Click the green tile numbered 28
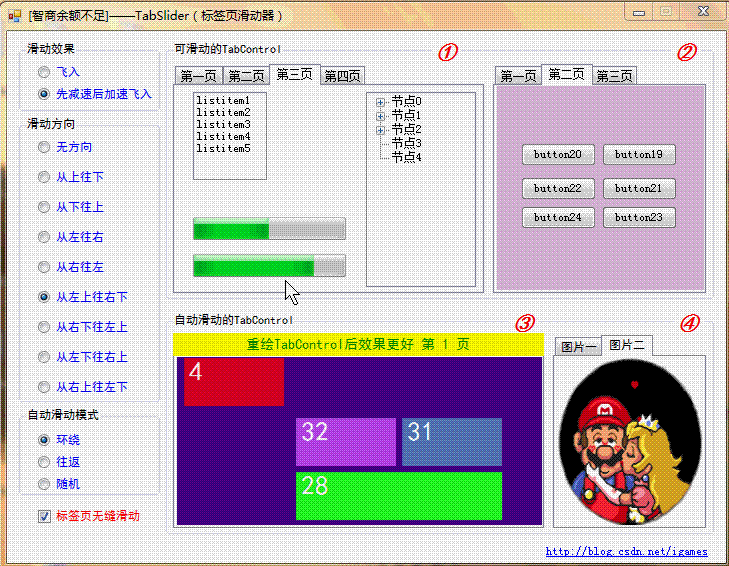 399,496
